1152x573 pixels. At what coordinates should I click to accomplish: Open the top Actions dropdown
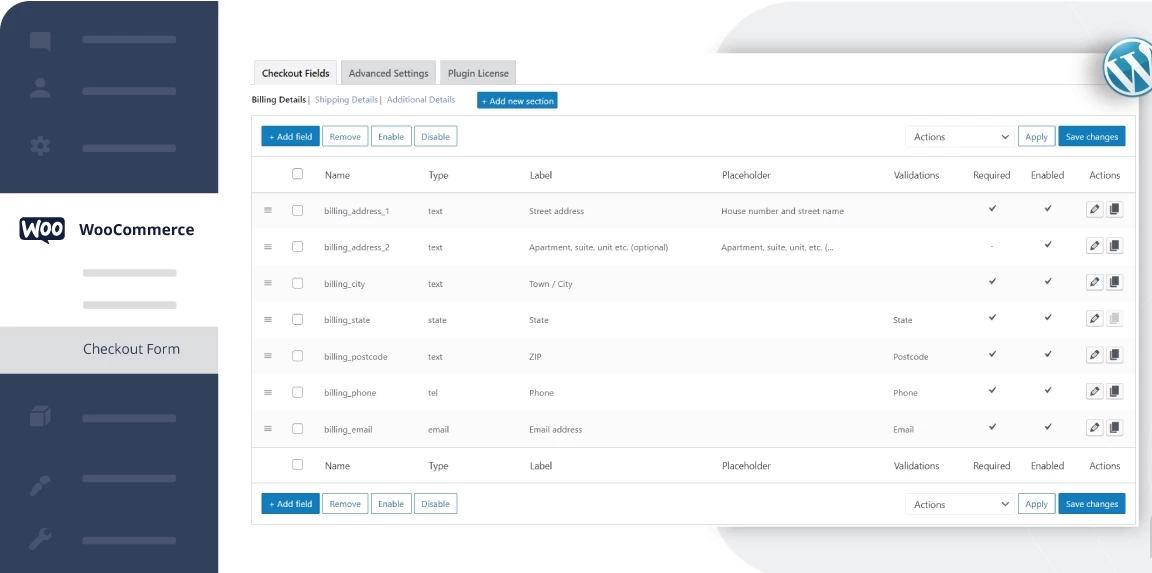click(x=960, y=137)
